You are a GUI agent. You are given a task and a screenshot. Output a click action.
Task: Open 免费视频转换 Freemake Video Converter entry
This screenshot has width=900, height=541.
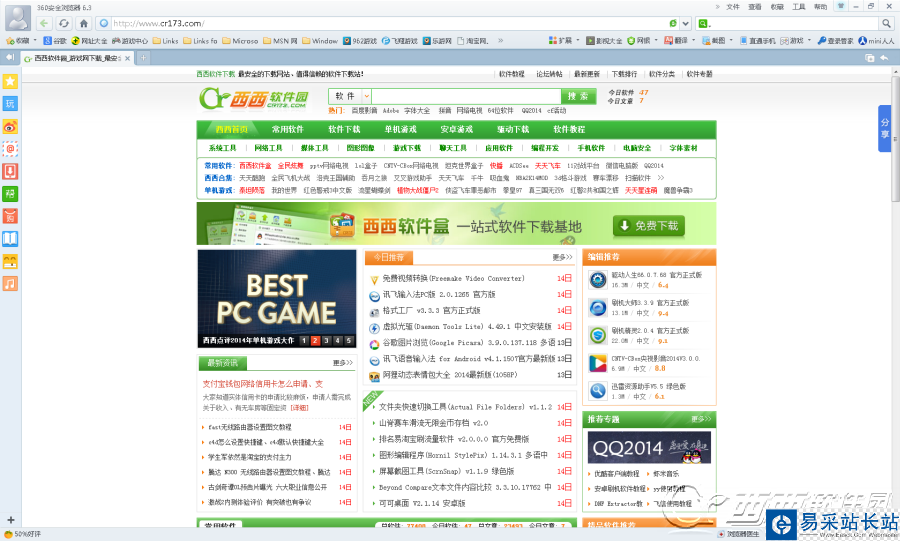point(453,278)
